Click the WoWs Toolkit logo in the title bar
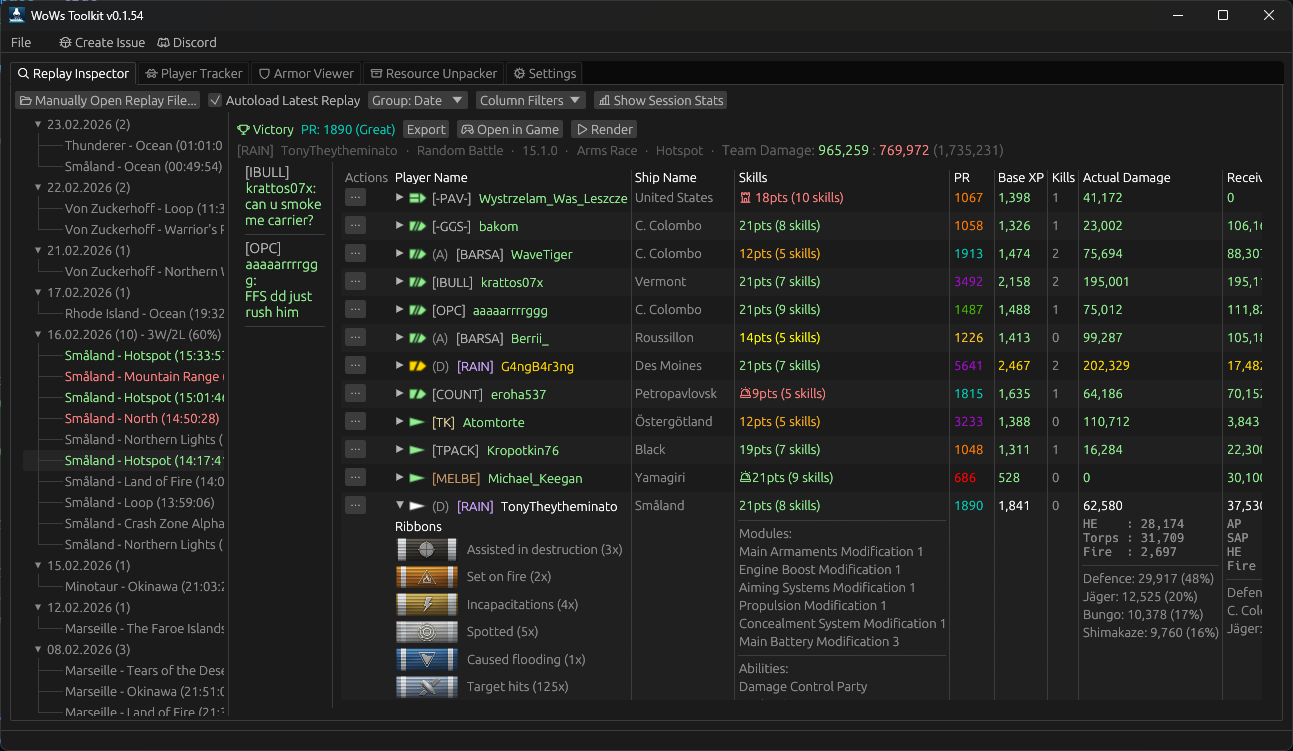The image size is (1293, 751). coord(15,14)
